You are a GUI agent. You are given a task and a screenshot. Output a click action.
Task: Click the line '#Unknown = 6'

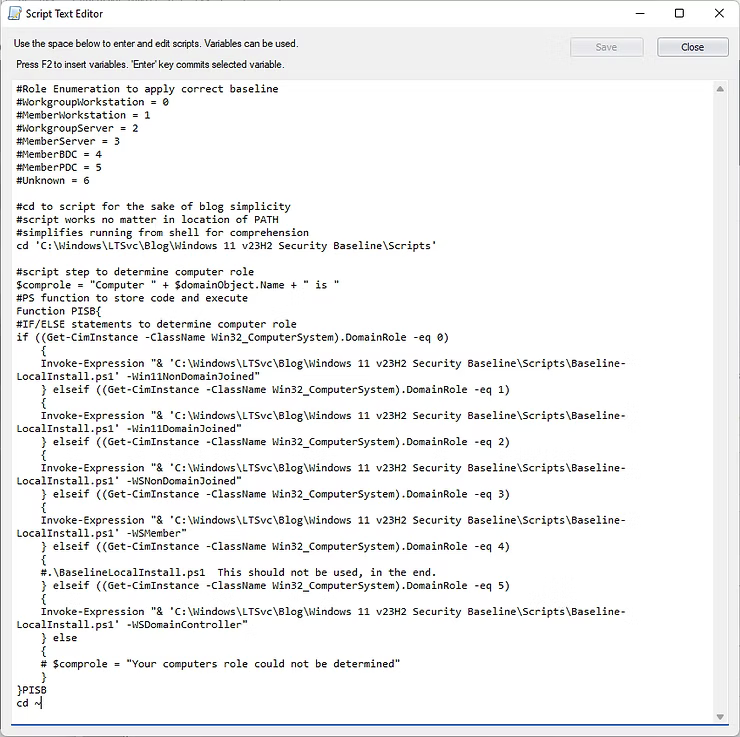[x=53, y=180]
